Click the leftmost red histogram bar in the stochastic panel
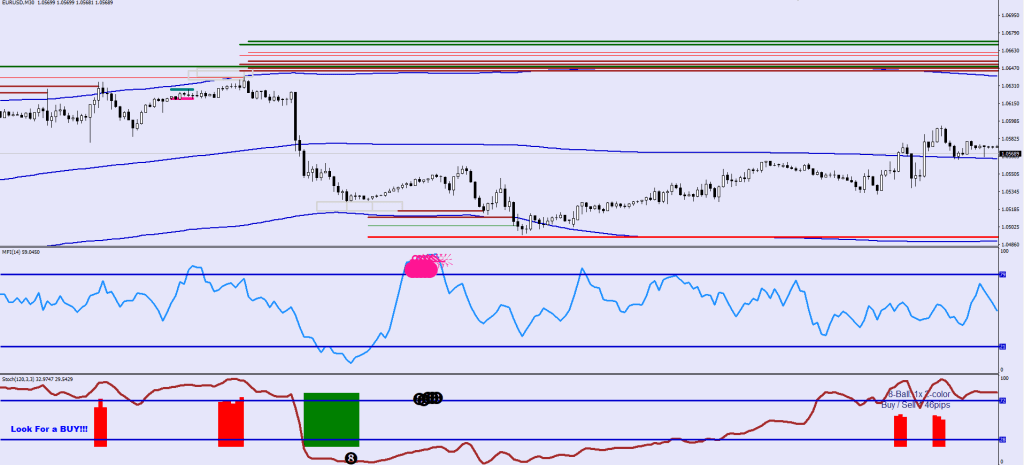Viewport: 1024px width, 465px height. [x=100, y=425]
